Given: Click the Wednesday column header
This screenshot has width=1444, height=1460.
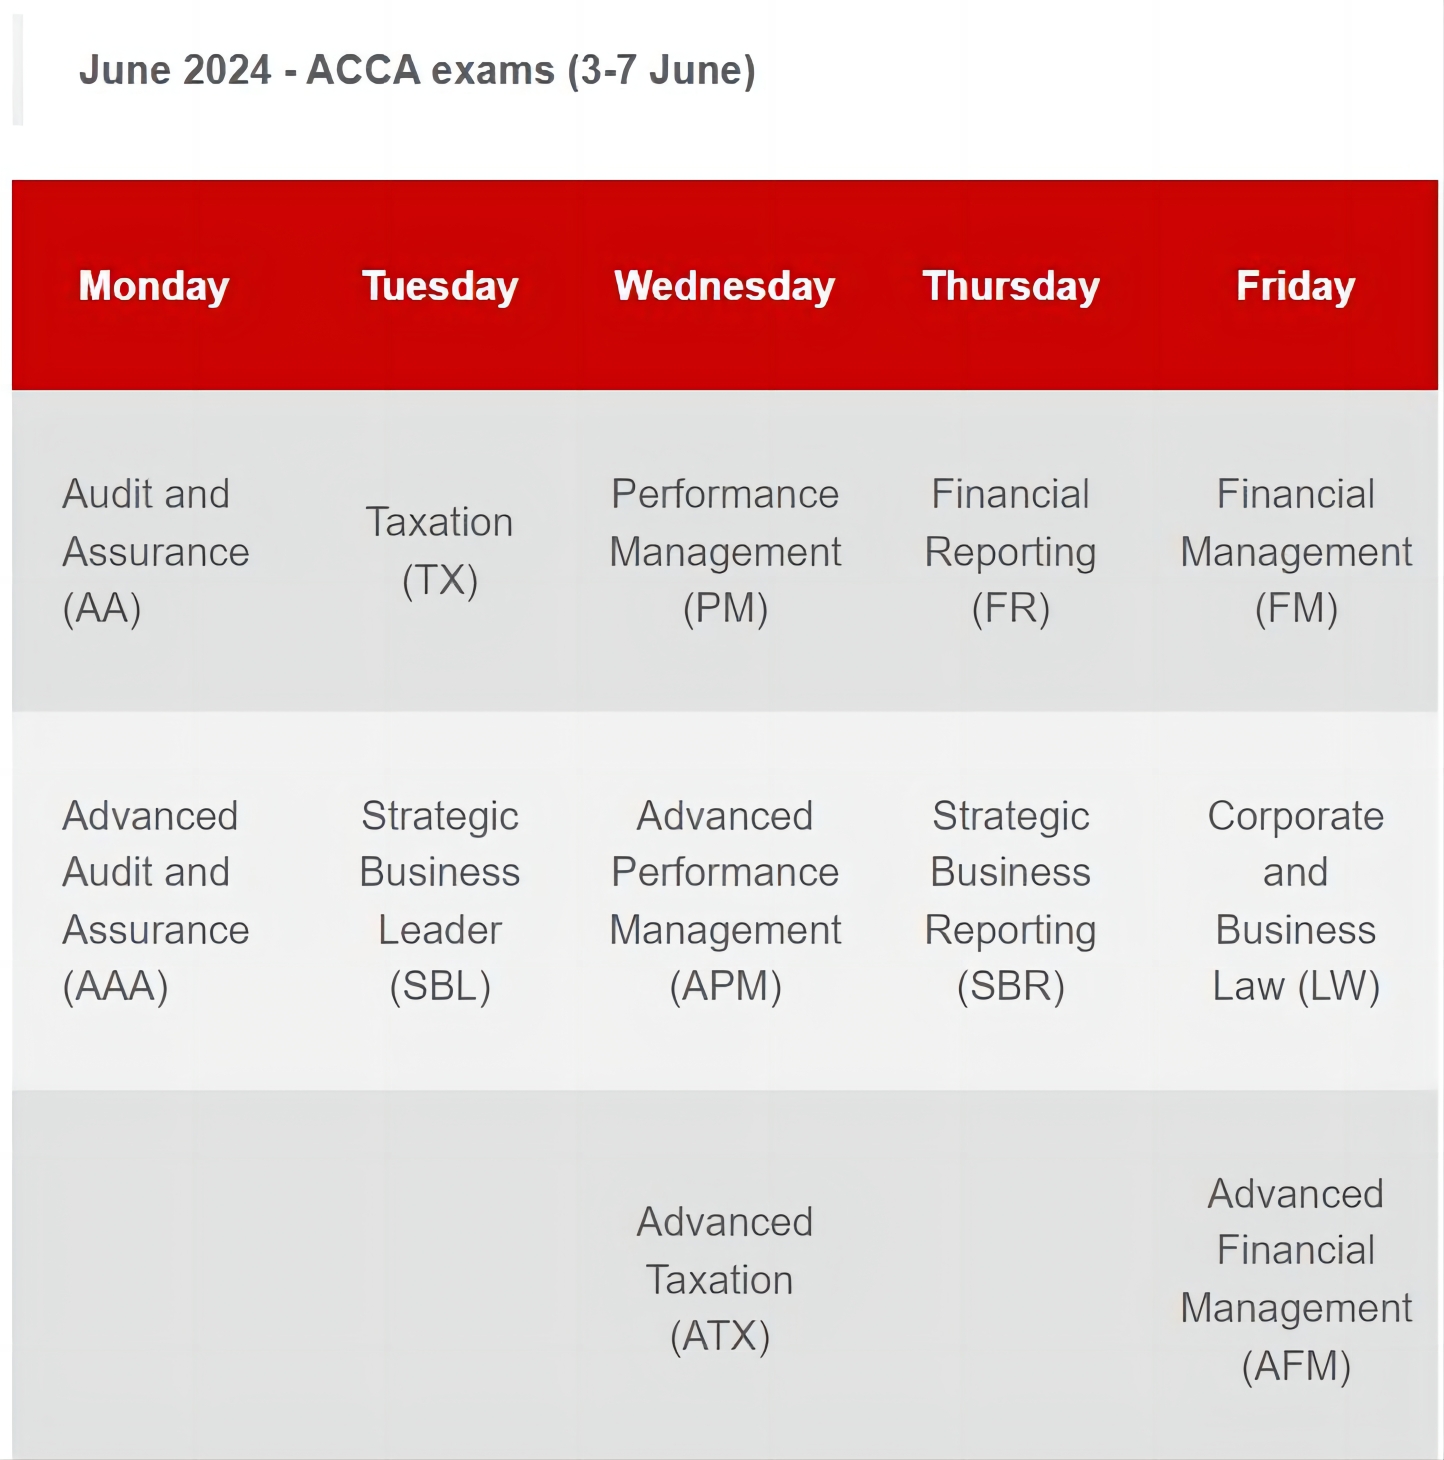Looking at the screenshot, I should (x=725, y=286).
